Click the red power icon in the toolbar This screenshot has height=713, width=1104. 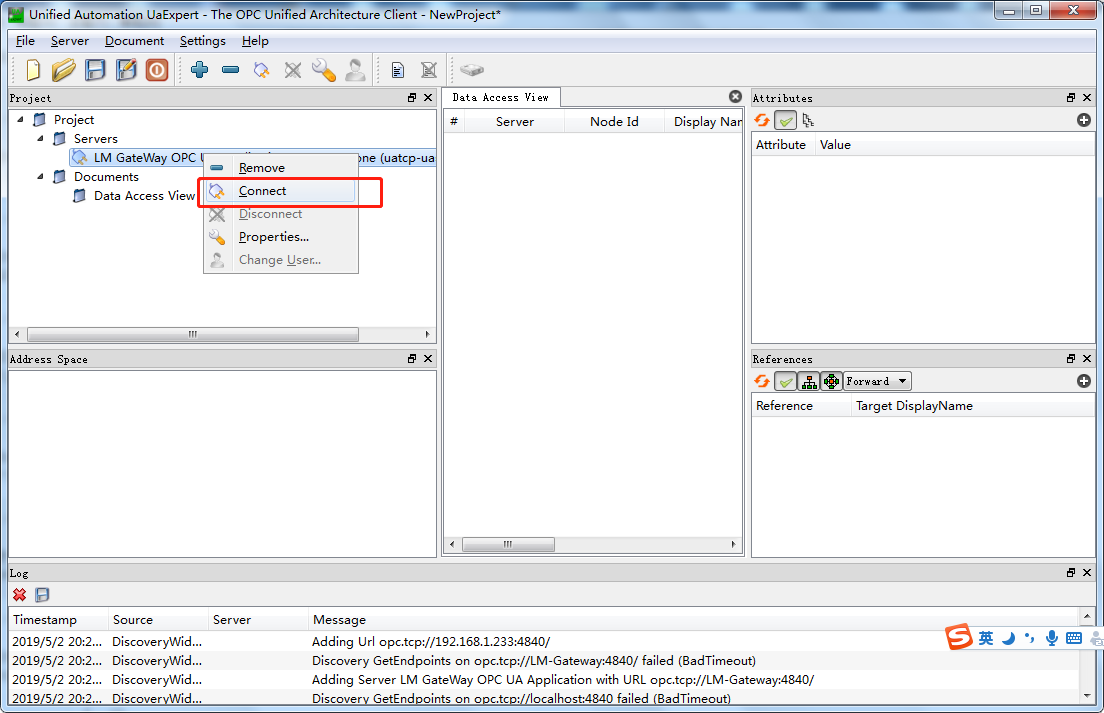[157, 70]
